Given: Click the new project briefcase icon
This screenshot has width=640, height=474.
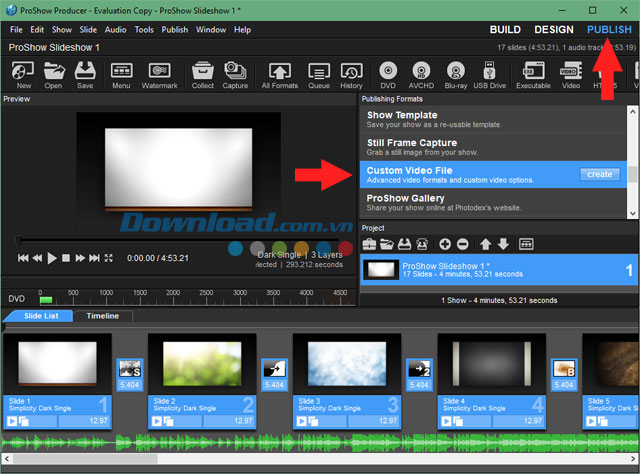Looking at the screenshot, I should 369,244.
